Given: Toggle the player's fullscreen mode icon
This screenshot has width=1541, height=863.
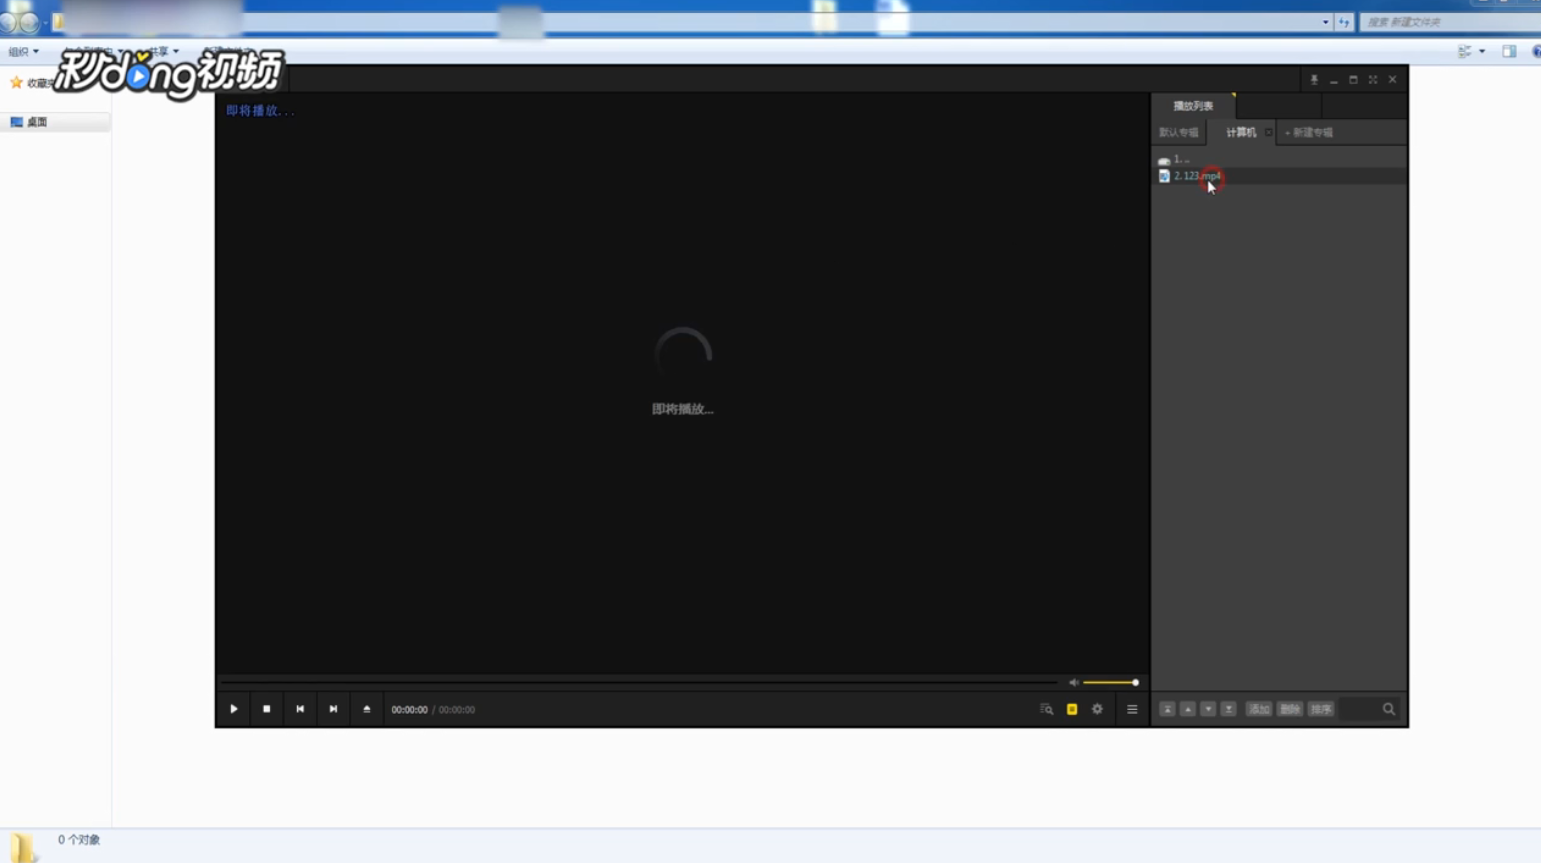Looking at the screenshot, I should (x=1373, y=80).
